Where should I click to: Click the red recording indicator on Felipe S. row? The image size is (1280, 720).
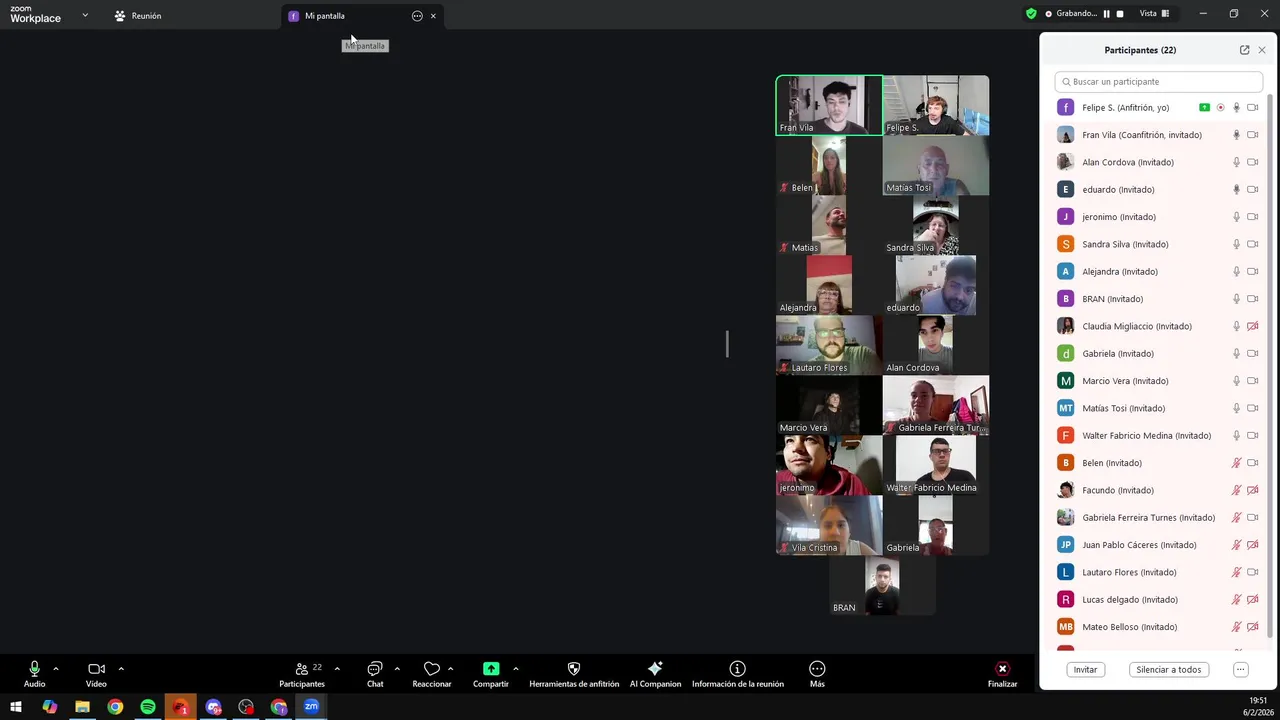tap(1220, 108)
